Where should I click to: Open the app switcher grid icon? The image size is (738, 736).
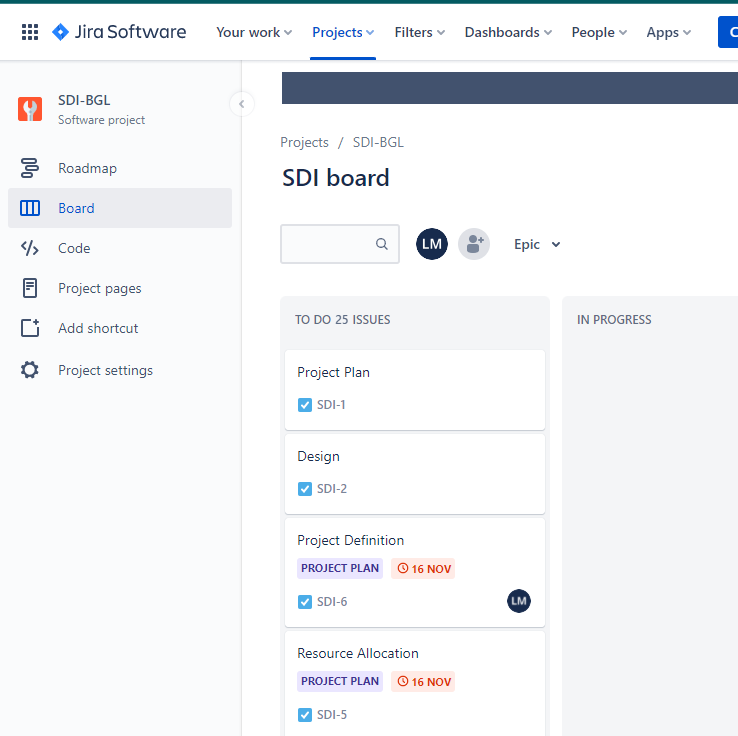click(x=30, y=32)
